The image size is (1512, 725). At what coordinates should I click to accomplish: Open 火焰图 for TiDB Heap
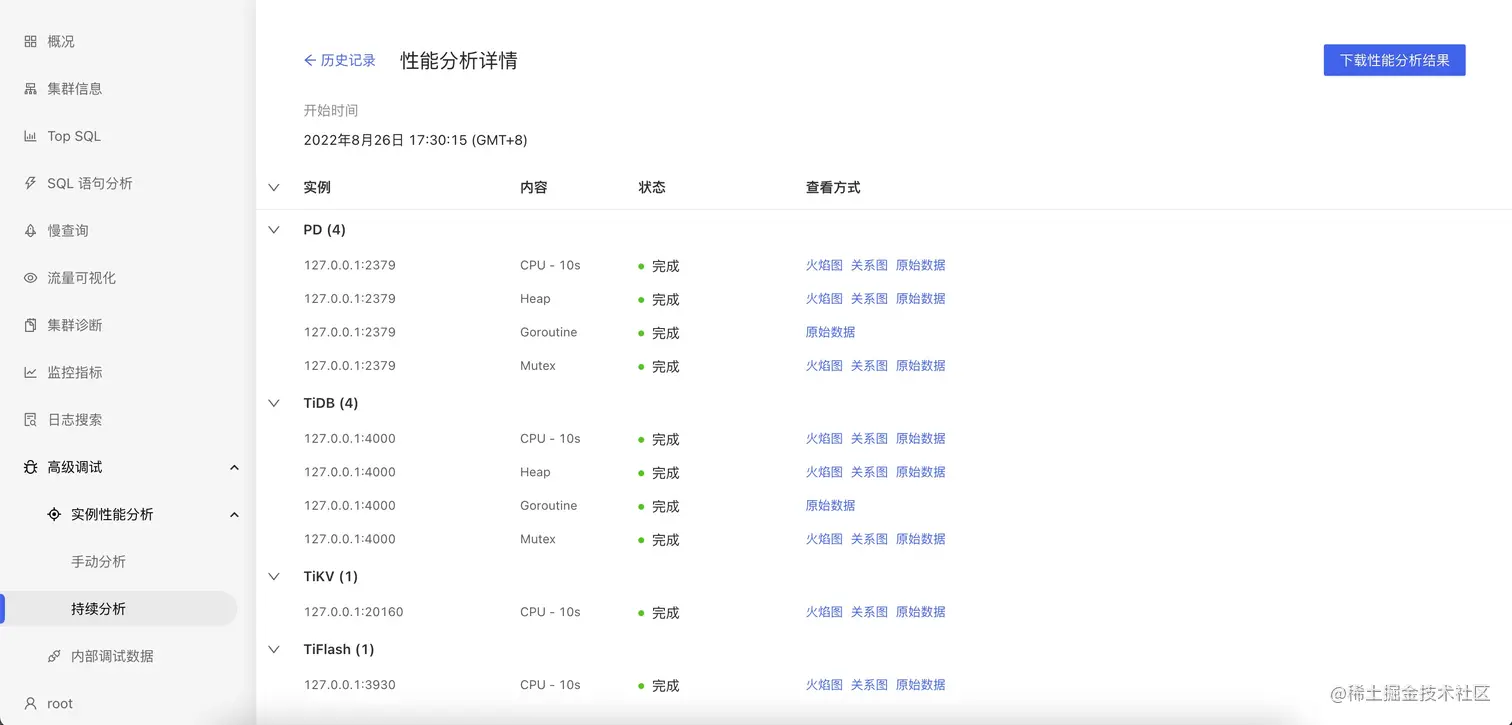tap(824, 472)
